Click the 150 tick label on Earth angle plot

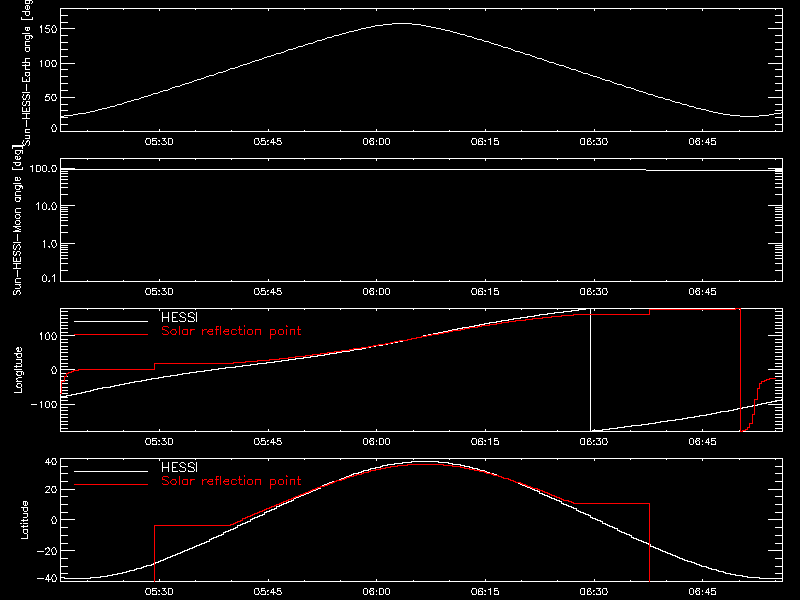(x=47, y=29)
